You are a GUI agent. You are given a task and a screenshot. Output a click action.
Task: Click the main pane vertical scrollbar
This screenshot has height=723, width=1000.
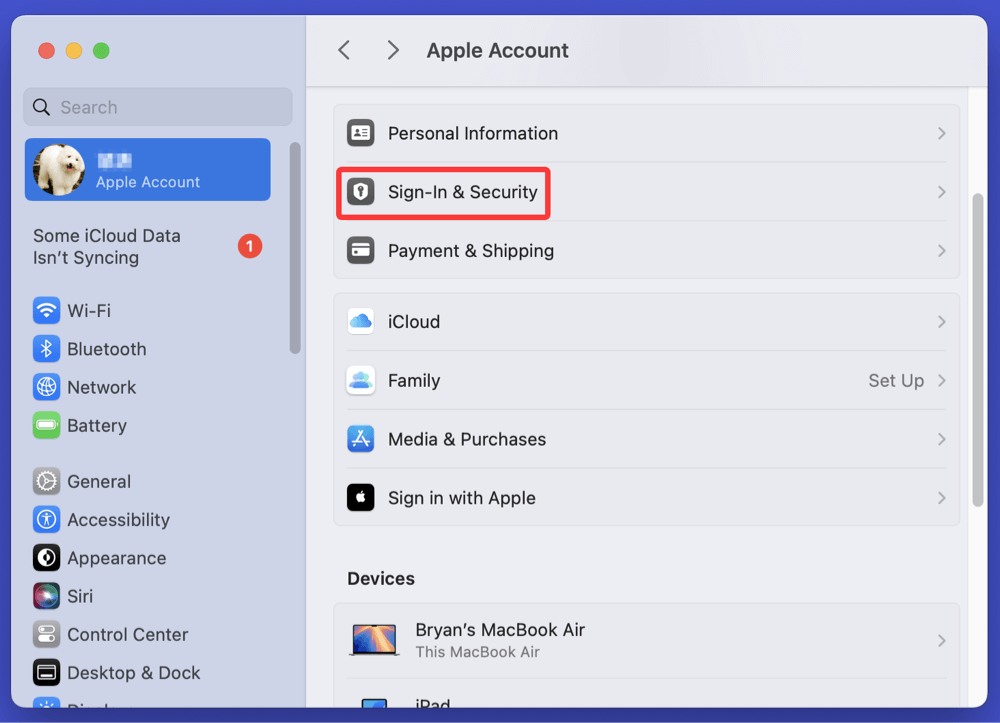pos(978,350)
